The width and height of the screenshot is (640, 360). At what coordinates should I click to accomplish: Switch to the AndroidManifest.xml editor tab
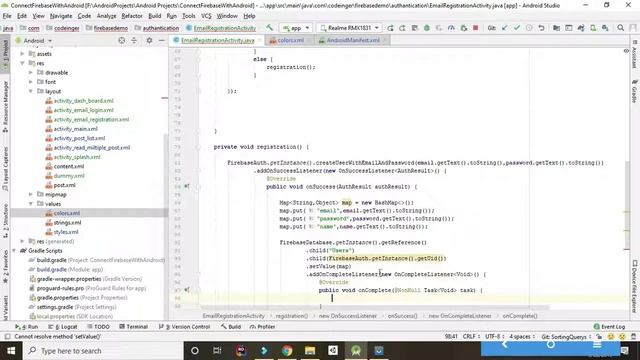pos(353,40)
